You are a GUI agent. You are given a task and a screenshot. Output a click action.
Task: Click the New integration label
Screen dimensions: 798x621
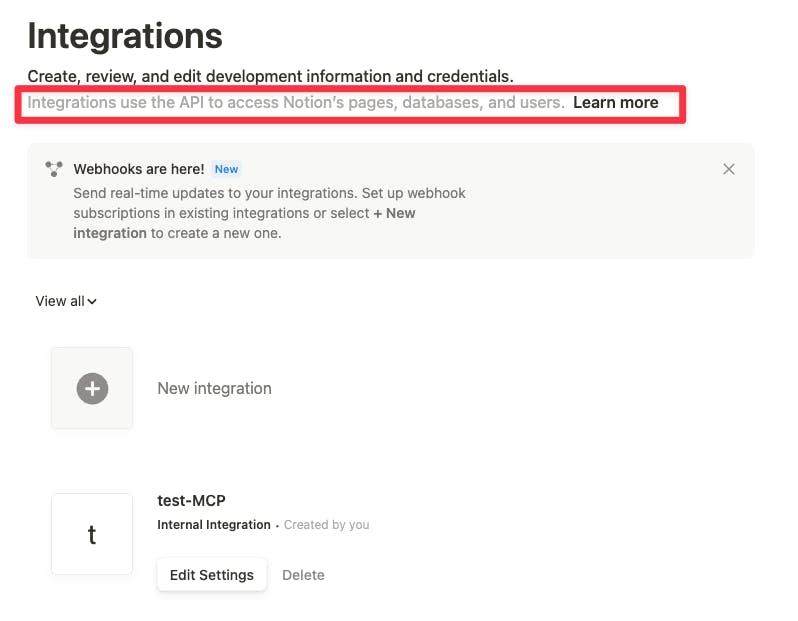pos(214,388)
